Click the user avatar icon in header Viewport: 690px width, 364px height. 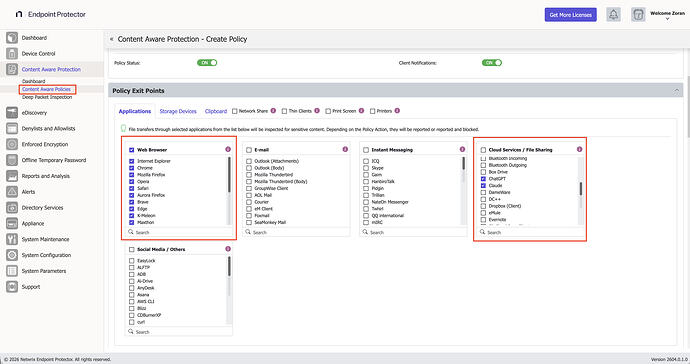(638, 15)
